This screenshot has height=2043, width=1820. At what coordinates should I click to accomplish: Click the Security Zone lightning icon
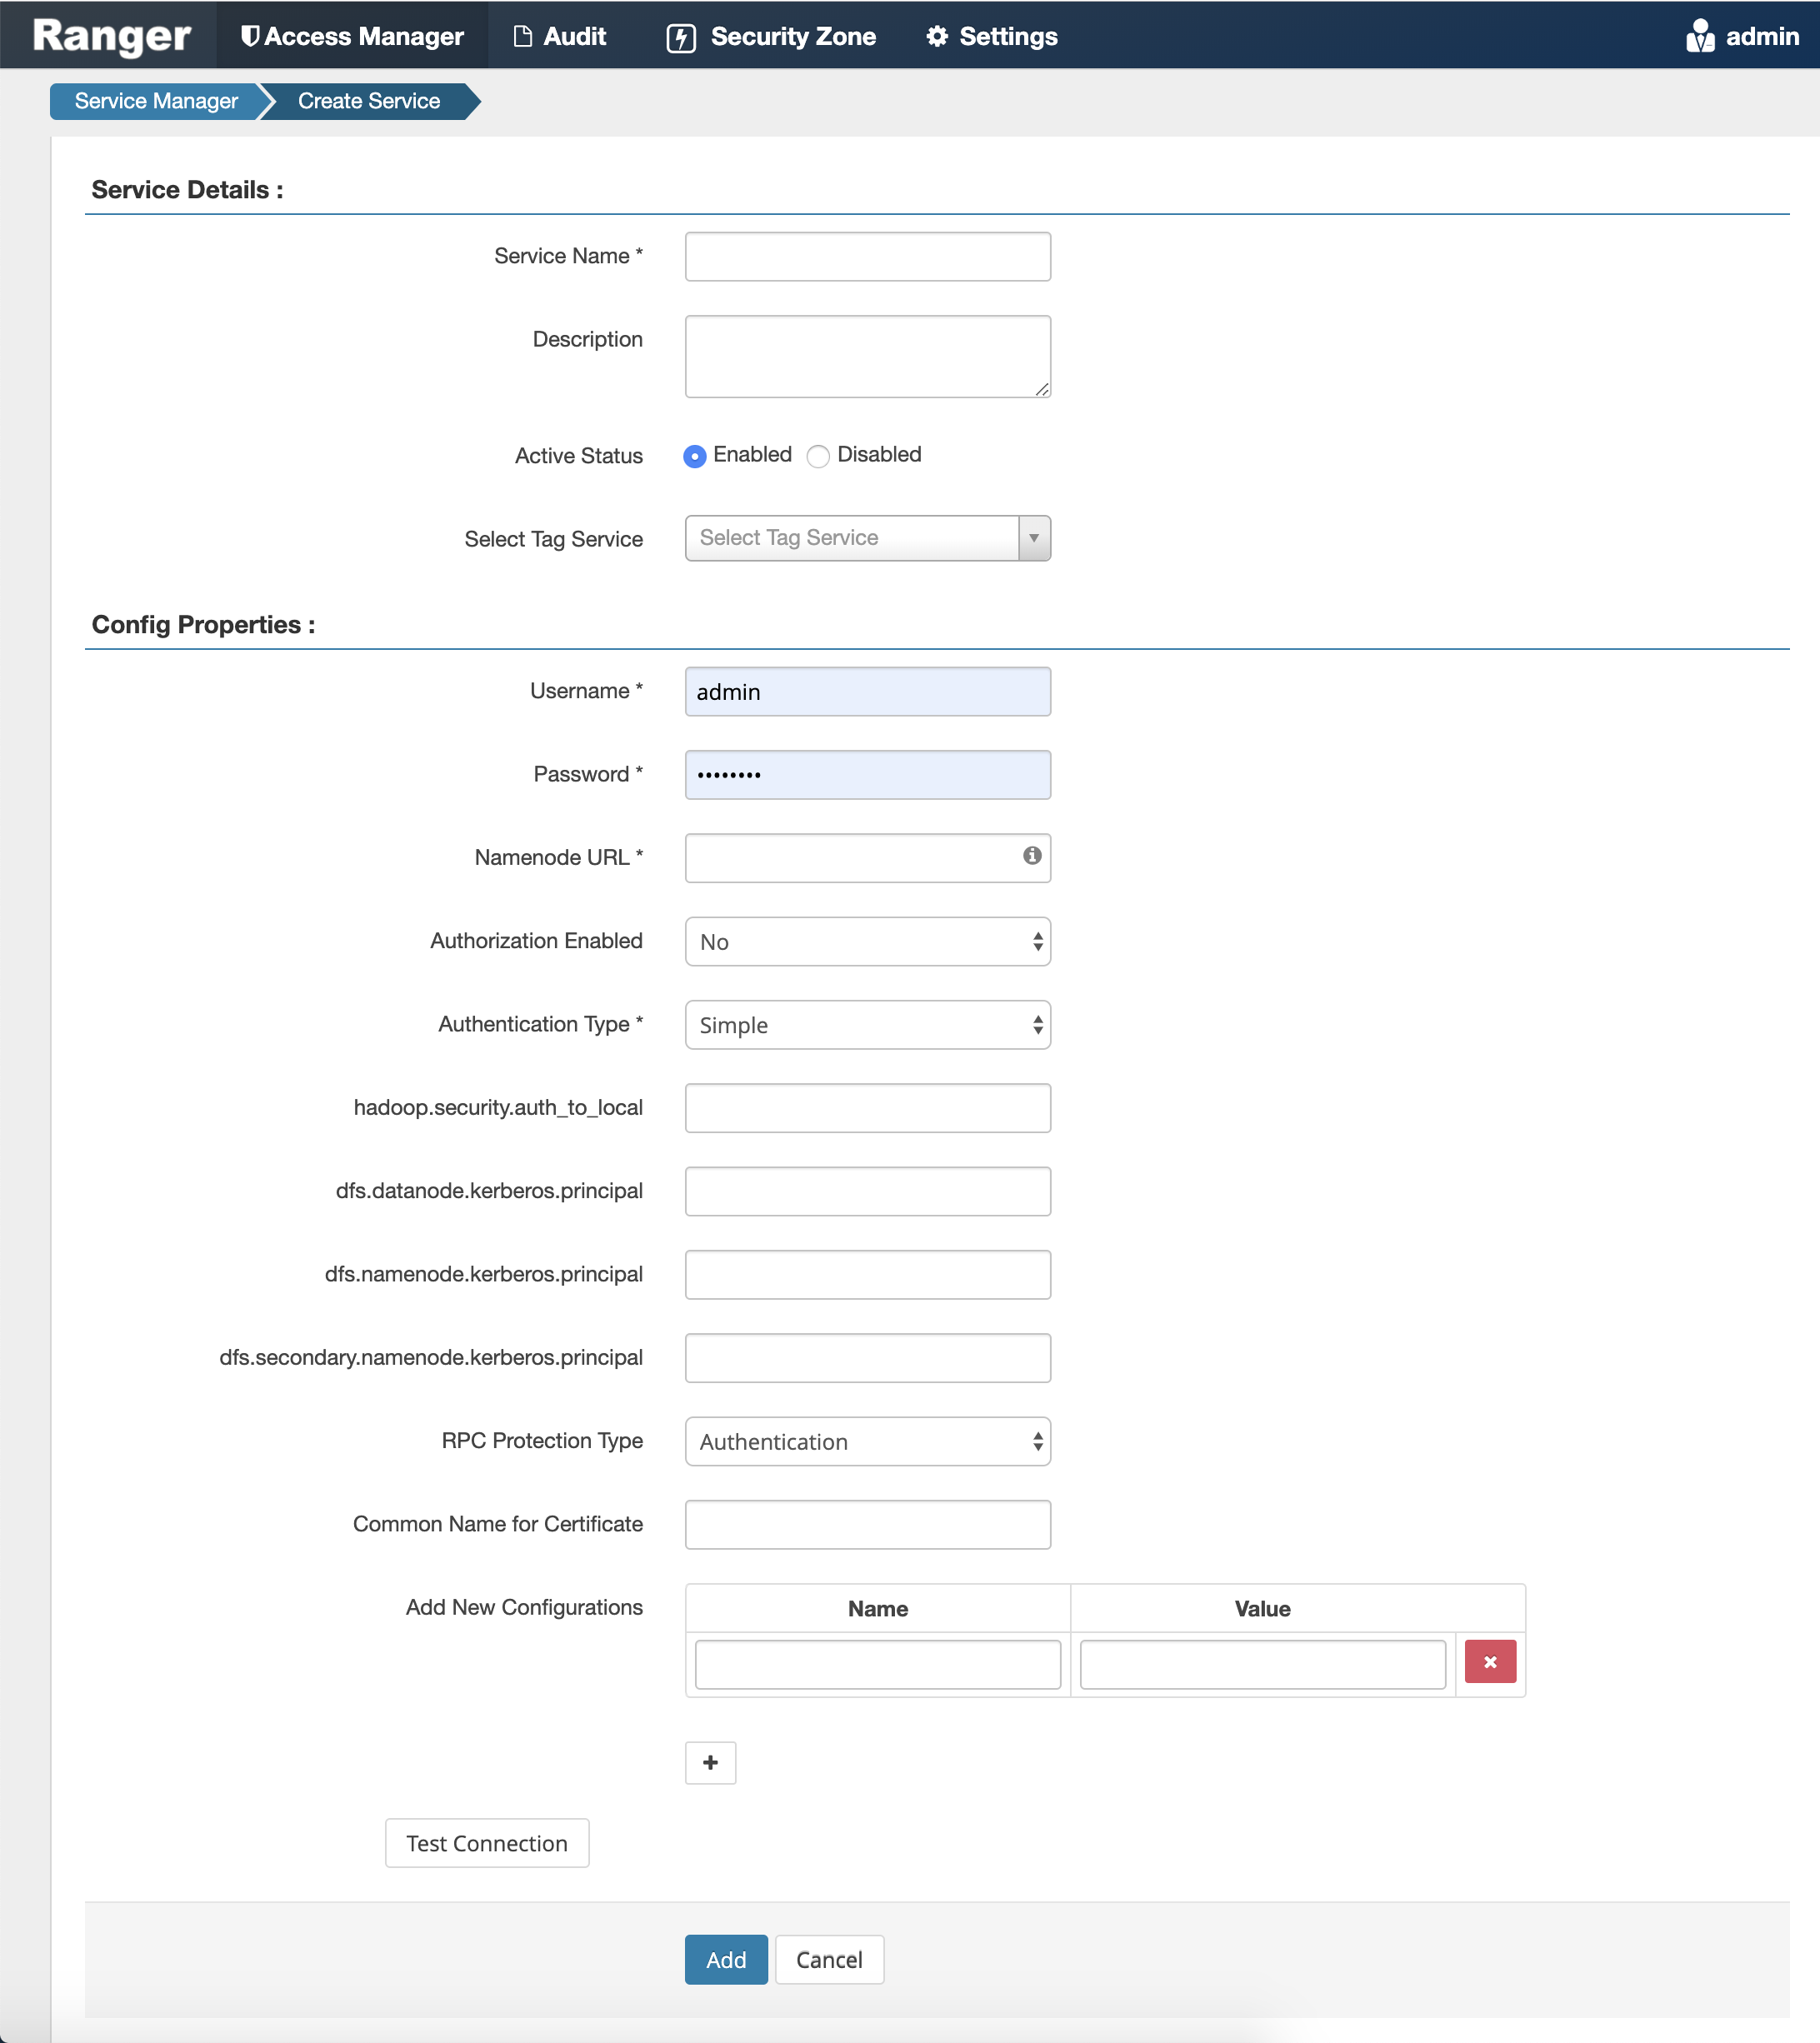click(x=681, y=36)
